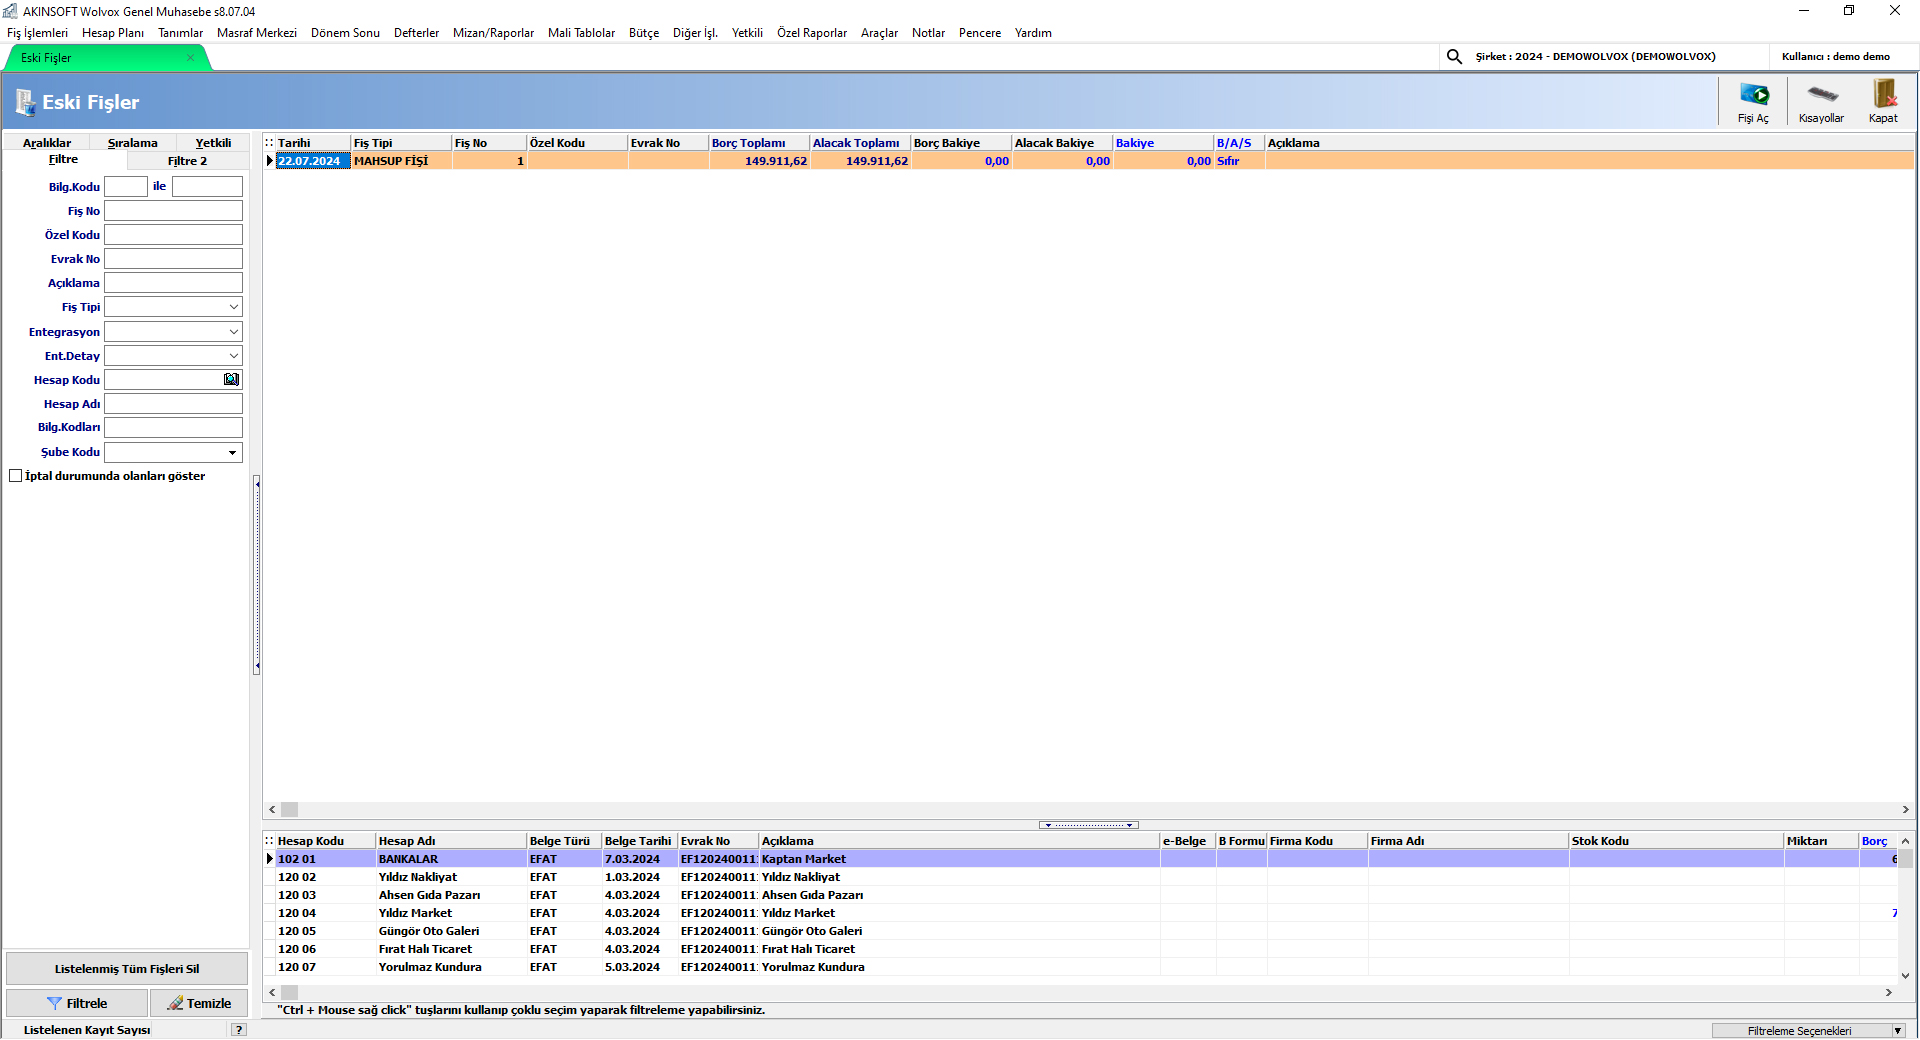Screen dimensions: 1920x1040
Task: Close the Eski Fişler tab with its X
Action: tap(190, 58)
